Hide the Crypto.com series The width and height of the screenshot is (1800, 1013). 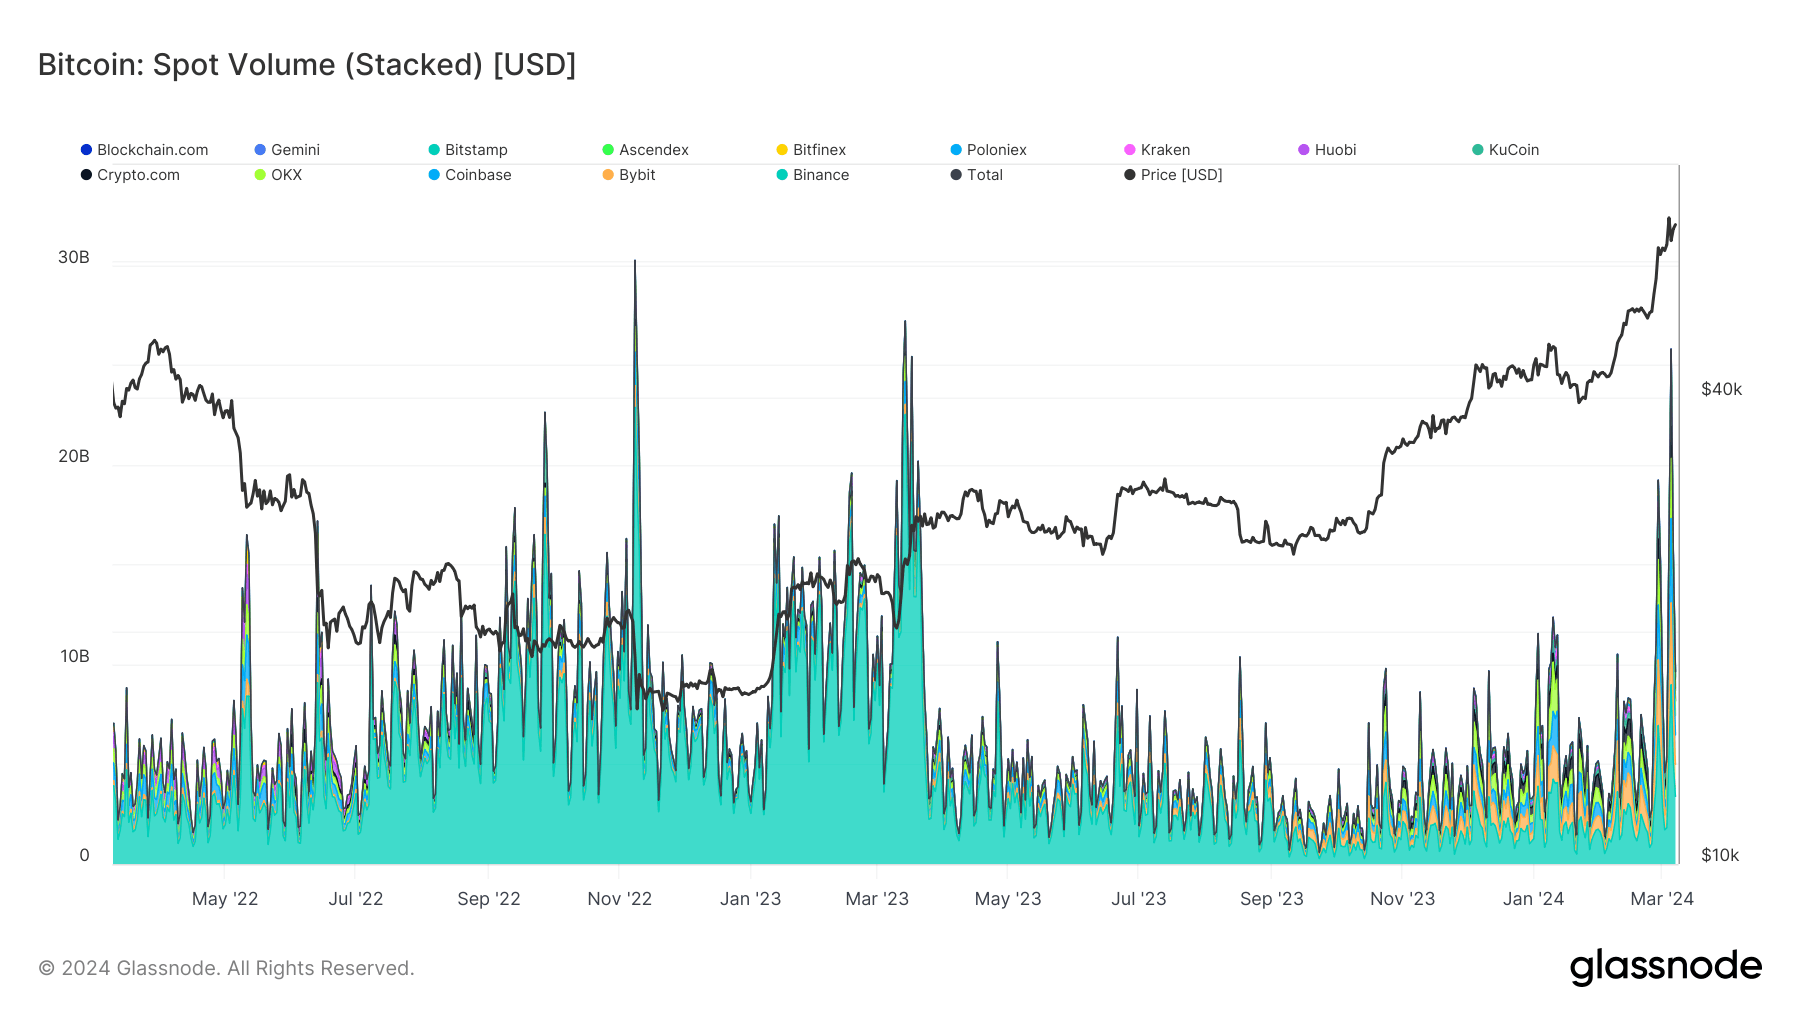pos(138,175)
